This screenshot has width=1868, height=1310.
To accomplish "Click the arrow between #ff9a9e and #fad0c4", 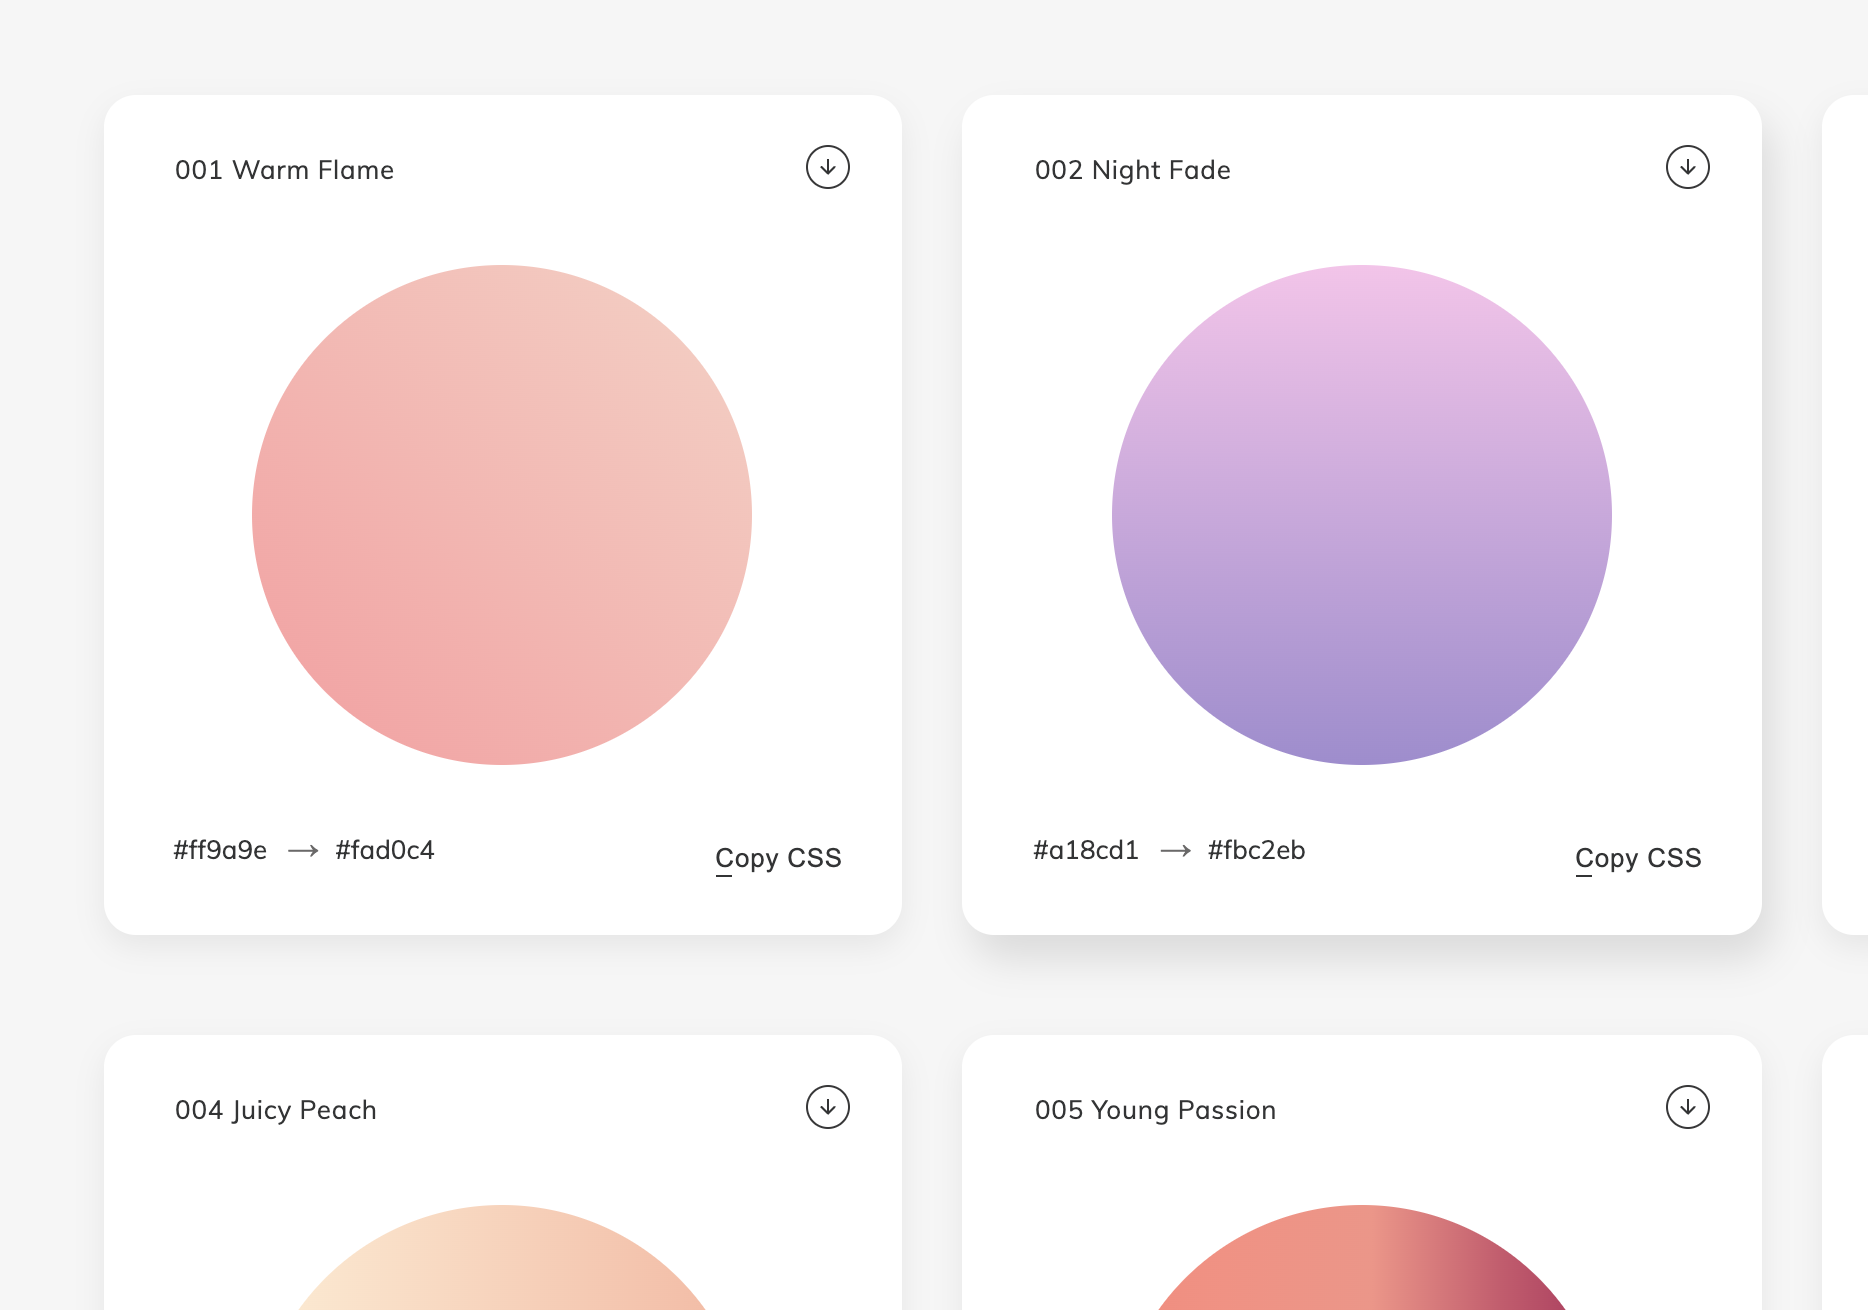I will coord(302,851).
